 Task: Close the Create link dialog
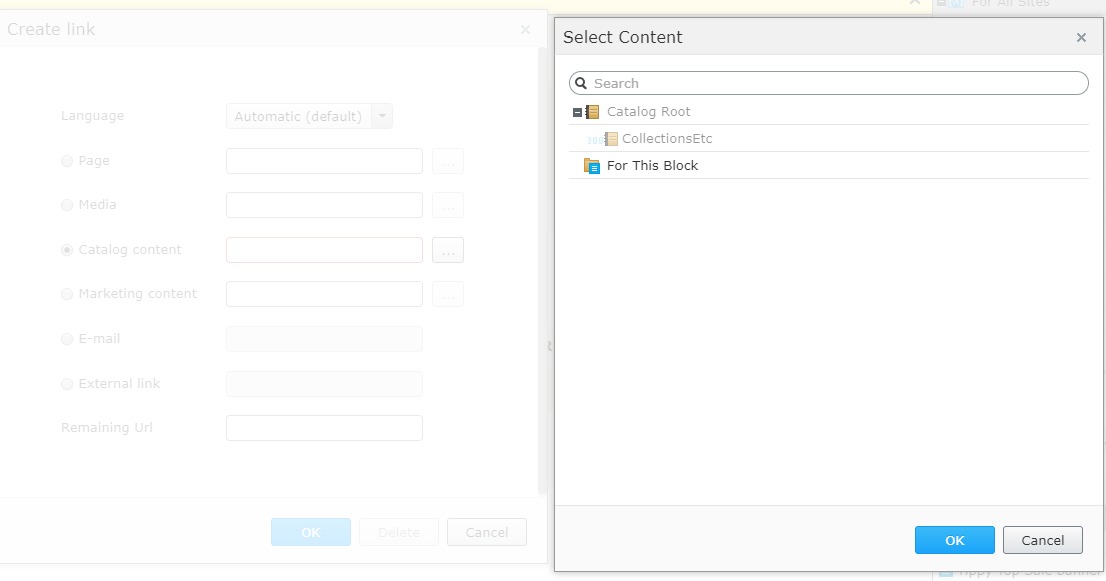525,30
